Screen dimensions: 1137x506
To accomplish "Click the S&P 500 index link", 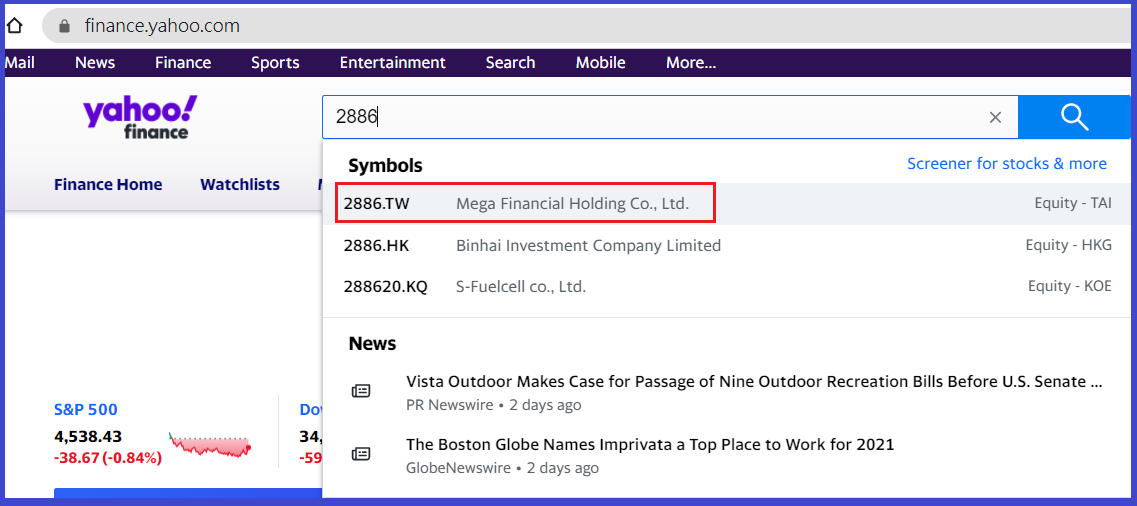I will [x=86, y=410].
